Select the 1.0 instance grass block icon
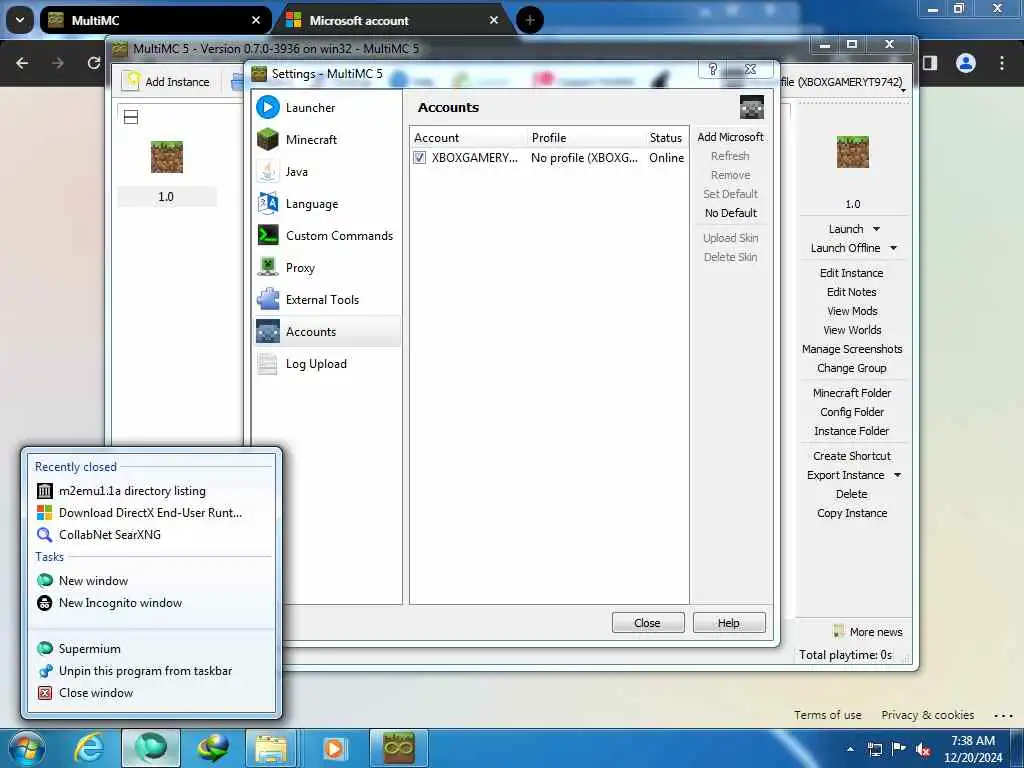 [x=167, y=157]
